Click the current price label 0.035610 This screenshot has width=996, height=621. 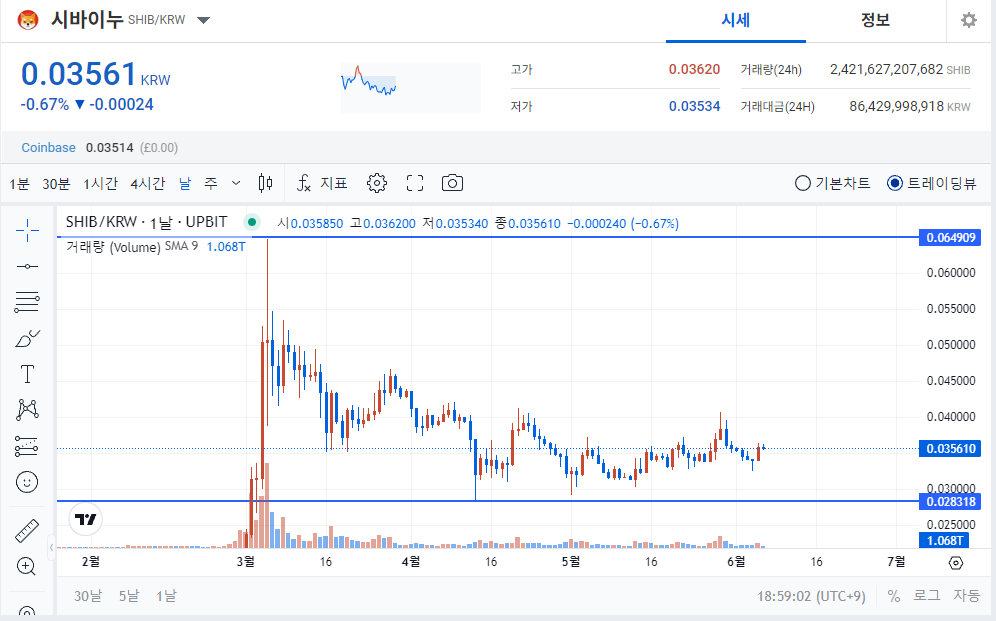(950, 449)
